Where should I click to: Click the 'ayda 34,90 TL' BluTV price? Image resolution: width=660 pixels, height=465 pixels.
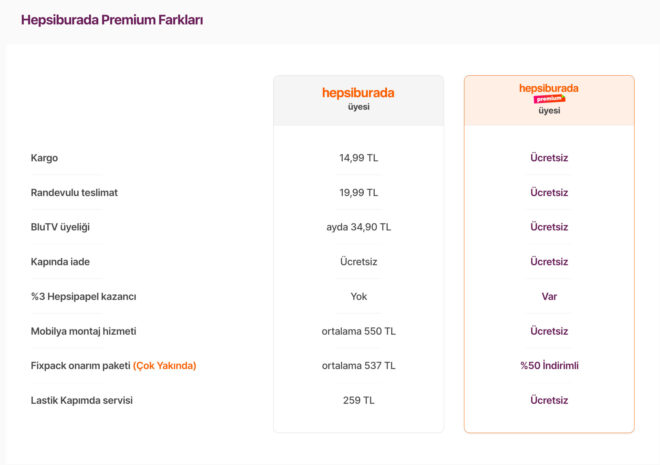(x=358, y=227)
